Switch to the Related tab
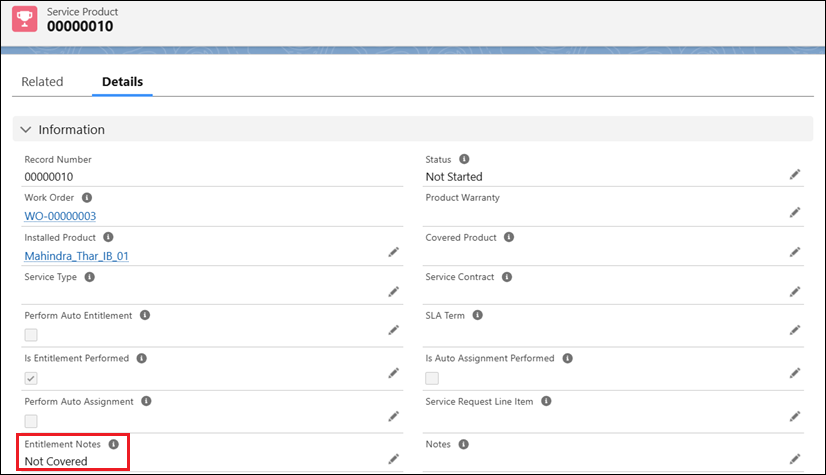Viewport: 826px width, 475px height. [x=42, y=82]
